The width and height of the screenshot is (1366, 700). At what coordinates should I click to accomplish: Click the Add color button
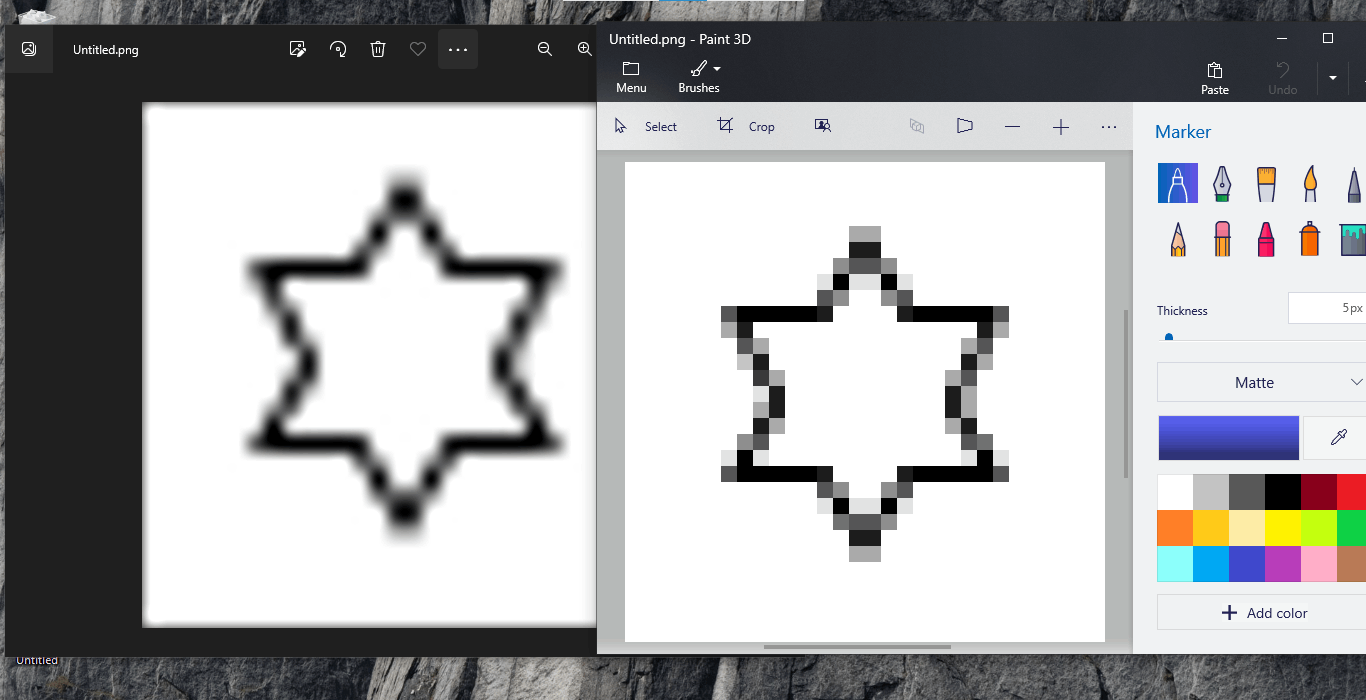pos(1261,613)
